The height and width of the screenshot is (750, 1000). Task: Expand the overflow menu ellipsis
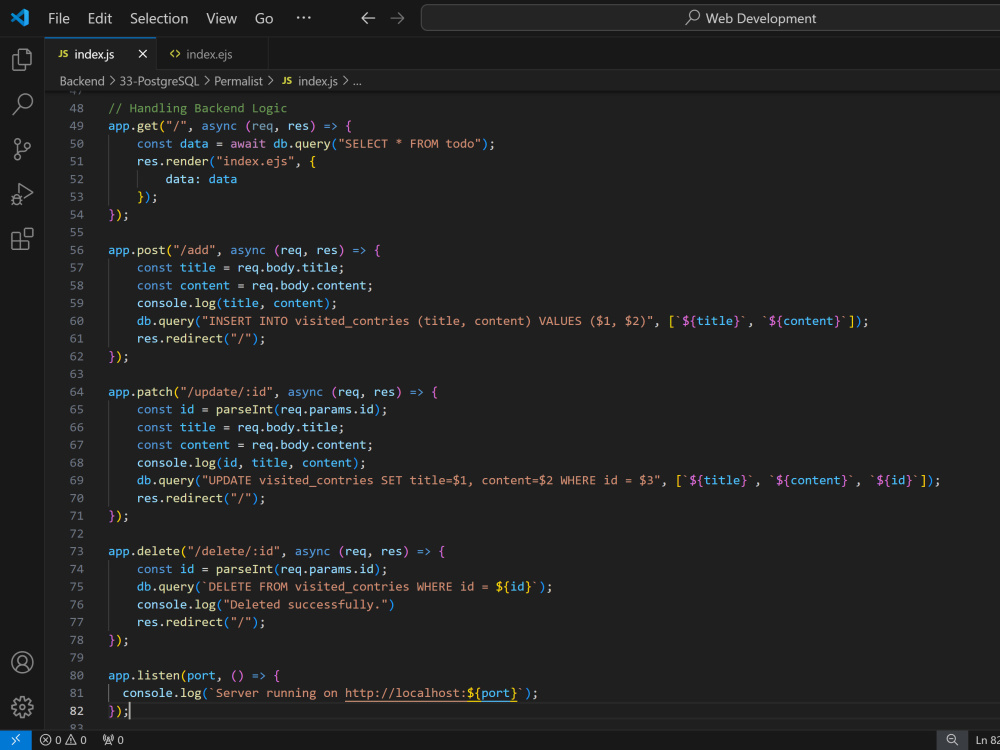[x=304, y=18]
